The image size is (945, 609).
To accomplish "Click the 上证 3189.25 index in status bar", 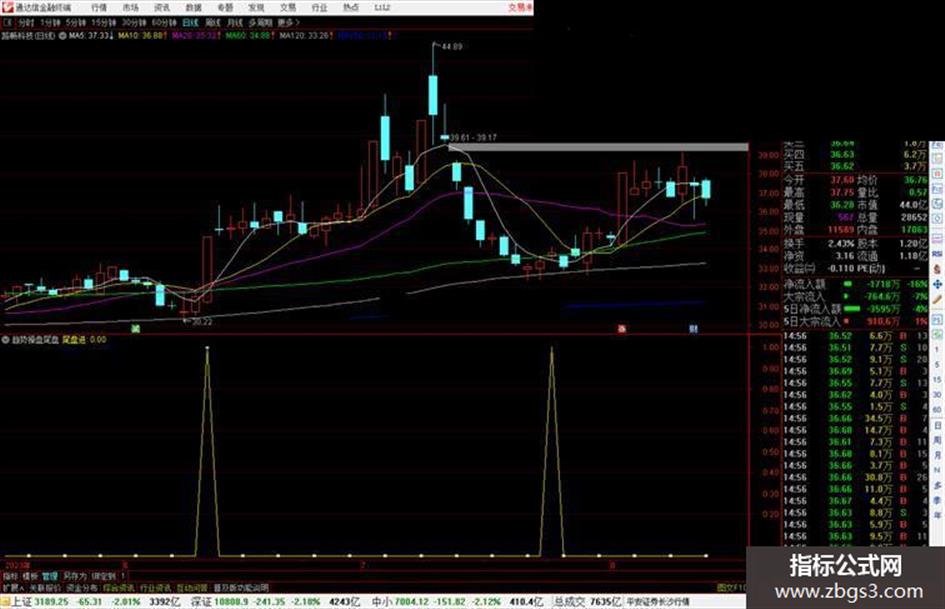I will (41, 602).
